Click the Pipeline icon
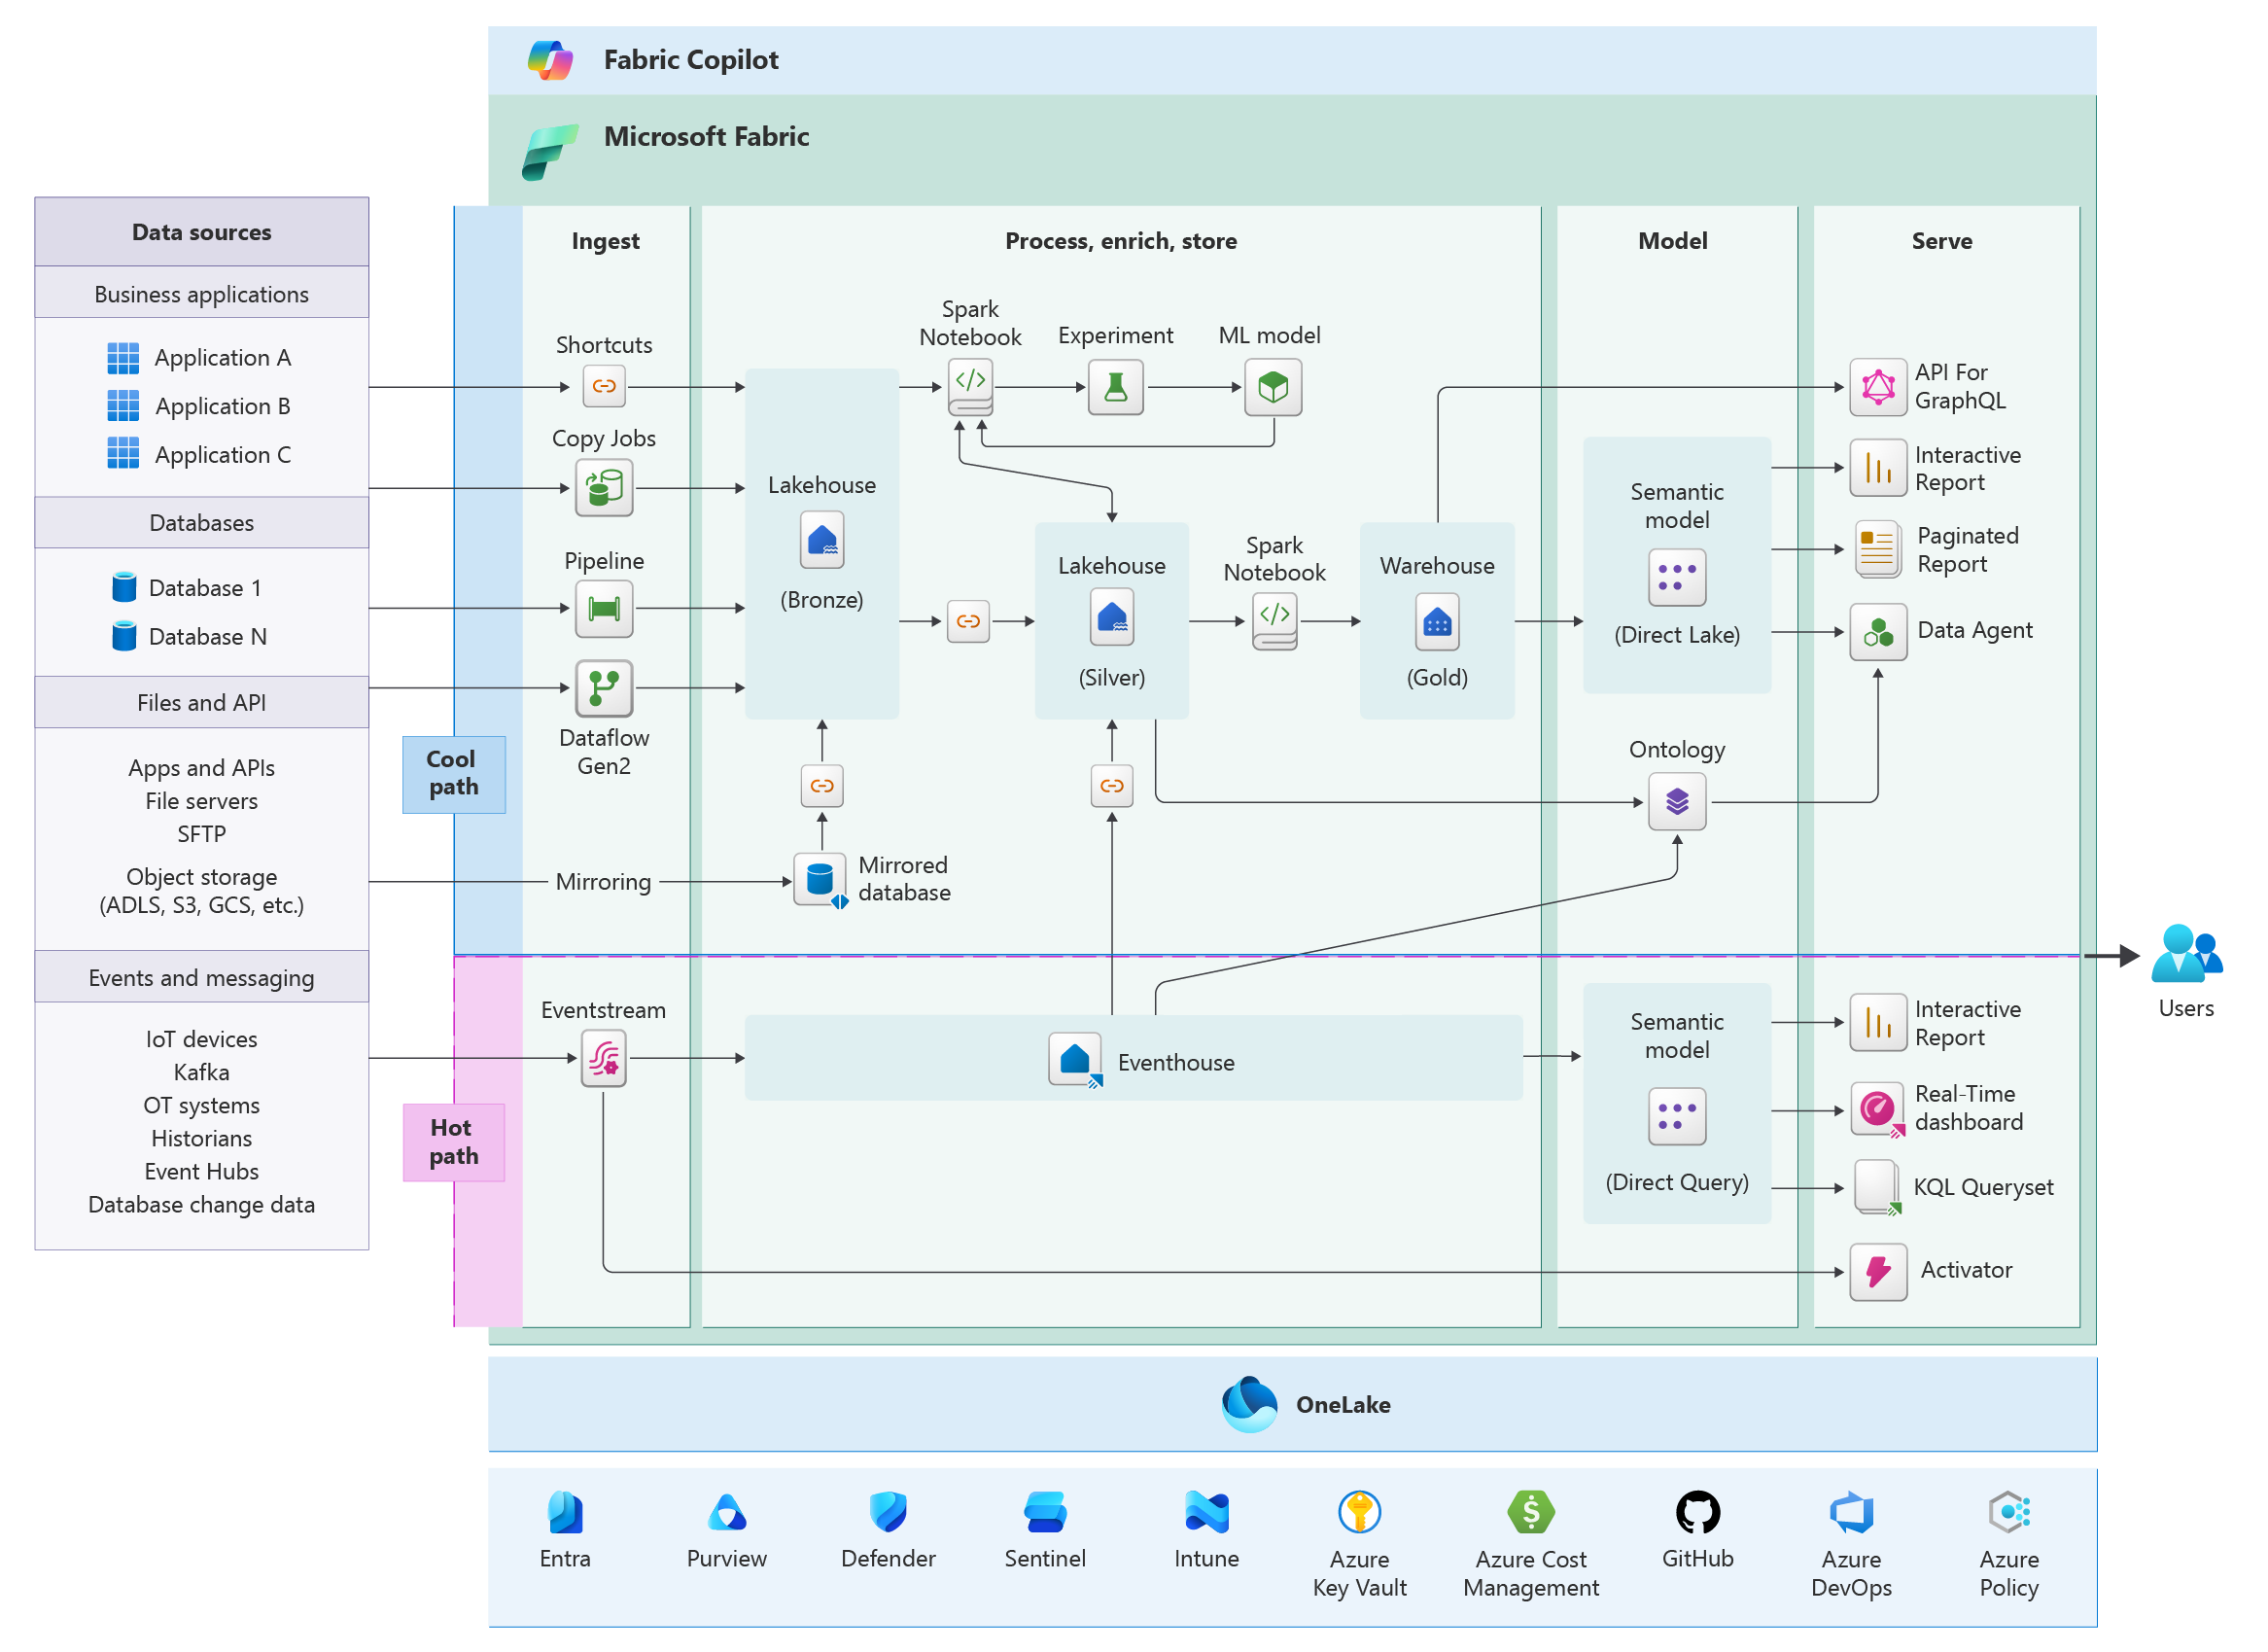The height and width of the screenshot is (1652, 2268). (604, 608)
